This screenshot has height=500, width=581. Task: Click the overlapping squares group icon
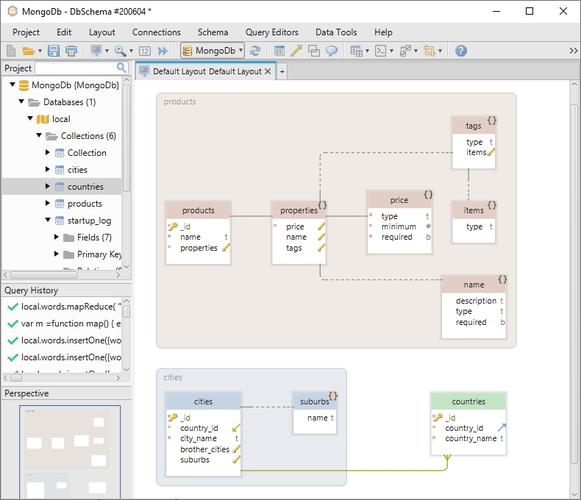(314, 51)
